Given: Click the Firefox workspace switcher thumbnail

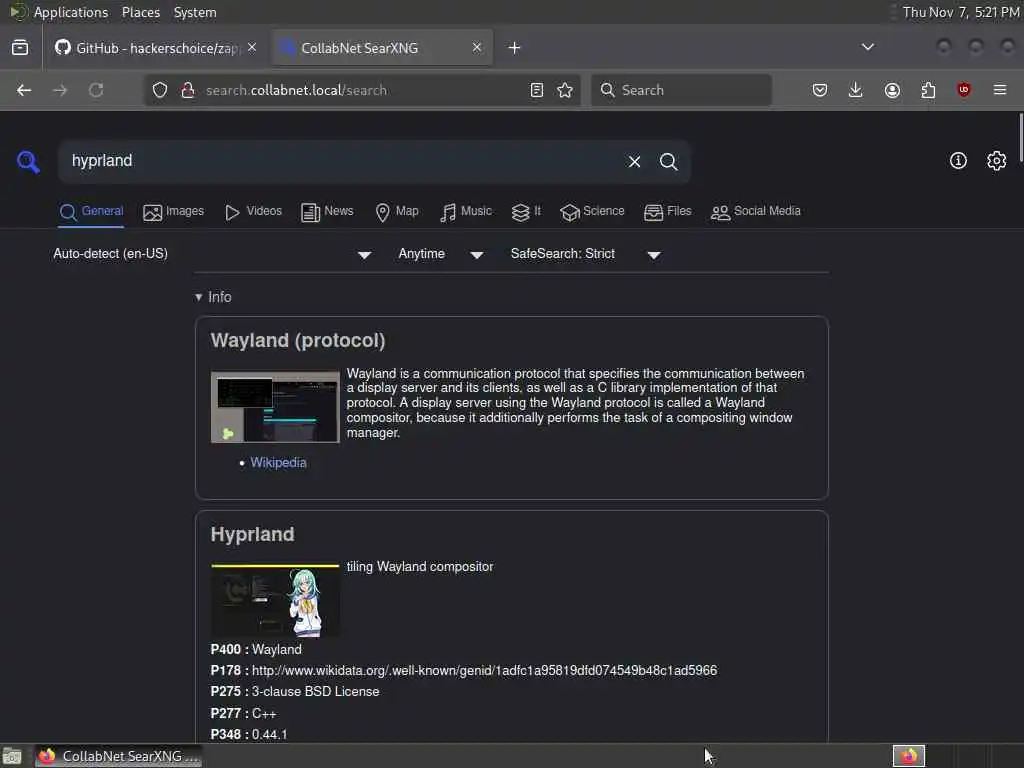Looking at the screenshot, I should click(908, 756).
